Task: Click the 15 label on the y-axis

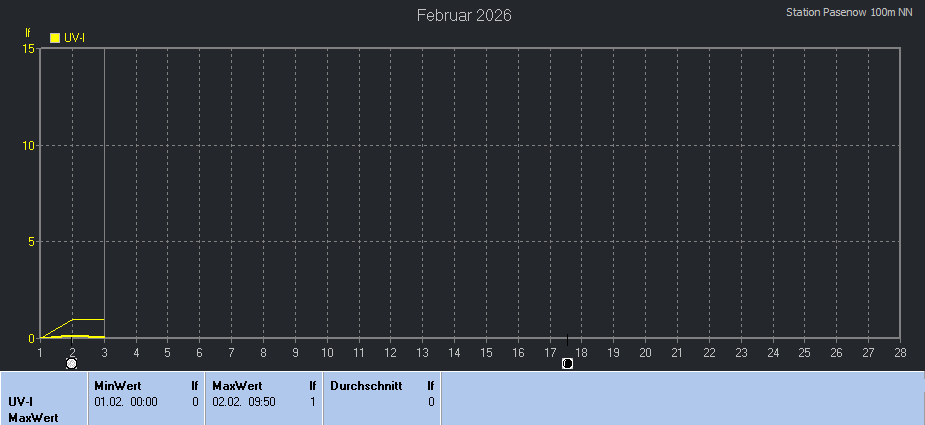Action: point(29,49)
